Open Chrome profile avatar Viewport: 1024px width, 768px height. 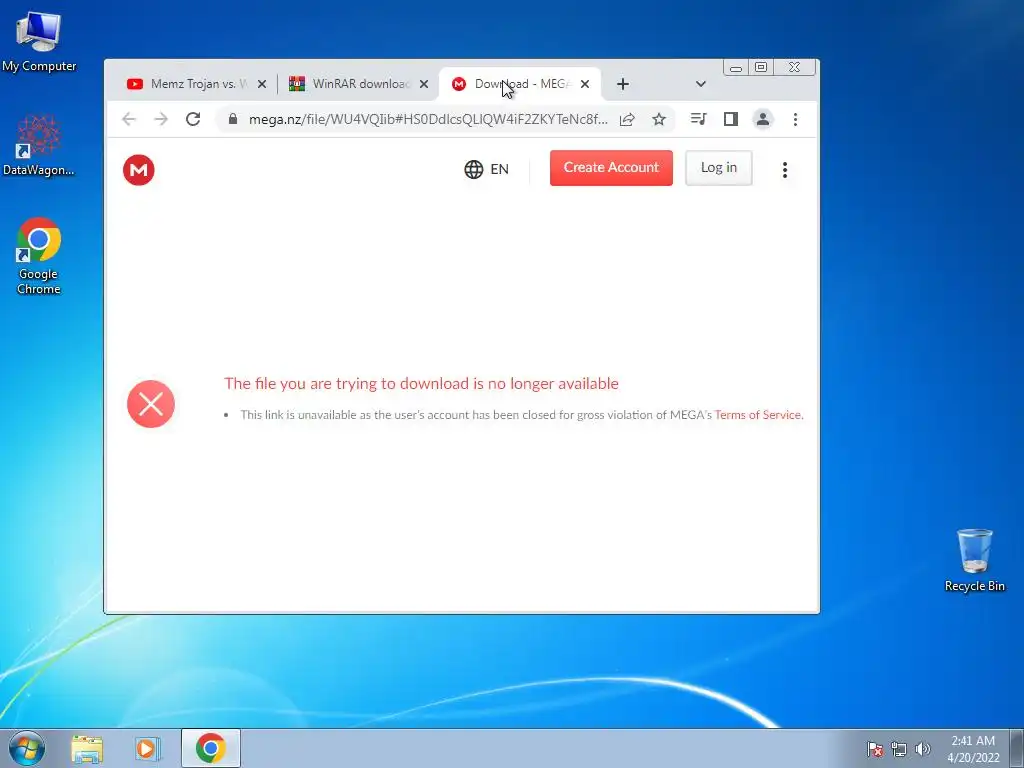762,119
